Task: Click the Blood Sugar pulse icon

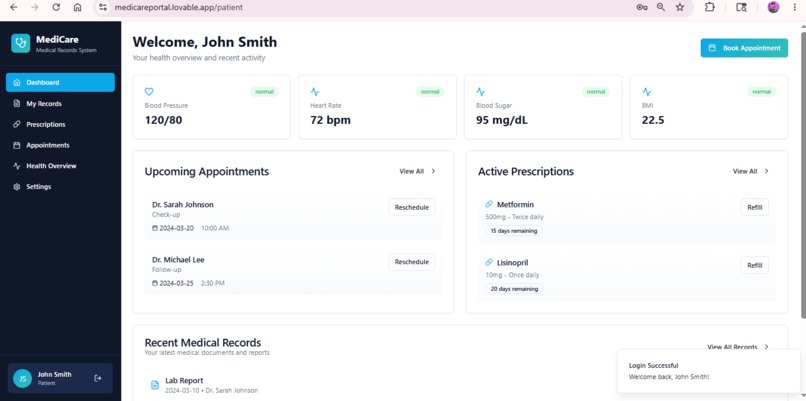Action: coord(481,92)
